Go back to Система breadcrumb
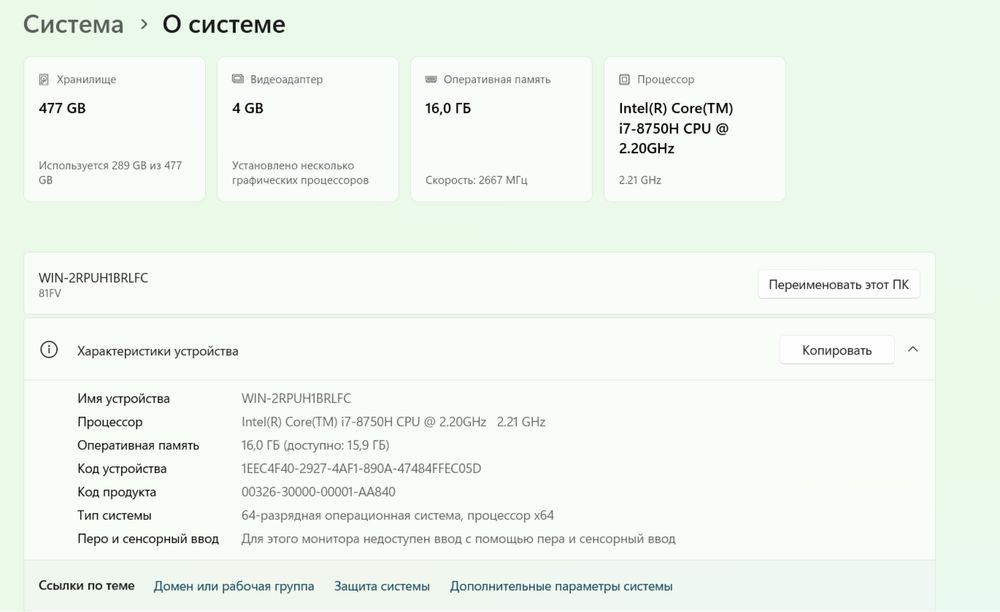Screen dimensions: 1000x612 (73, 25)
